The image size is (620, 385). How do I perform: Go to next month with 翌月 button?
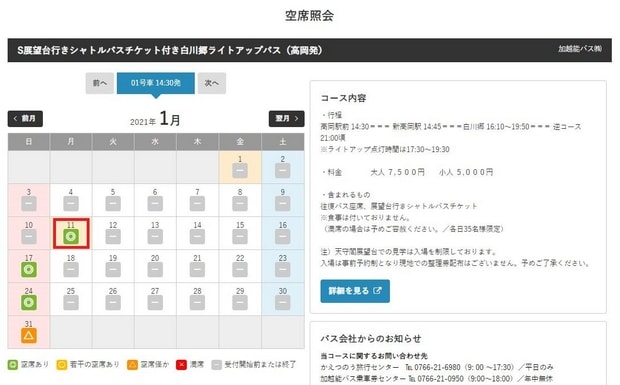[287, 119]
